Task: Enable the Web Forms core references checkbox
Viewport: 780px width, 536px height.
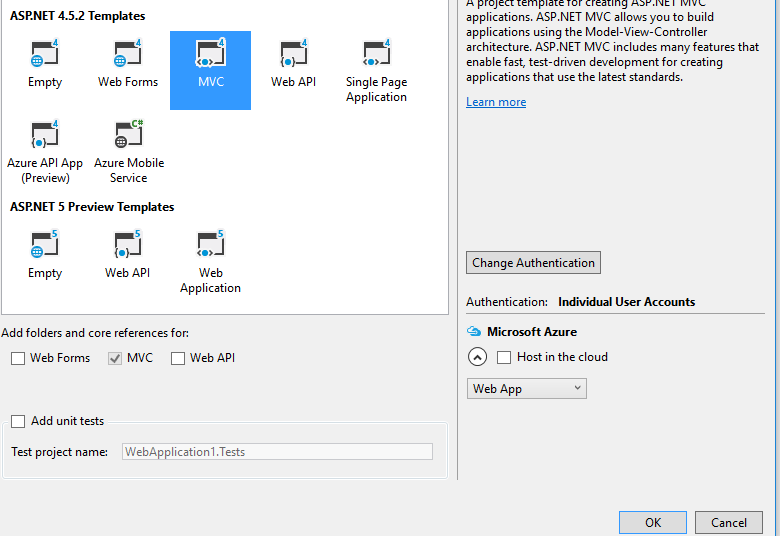Action: [18, 358]
